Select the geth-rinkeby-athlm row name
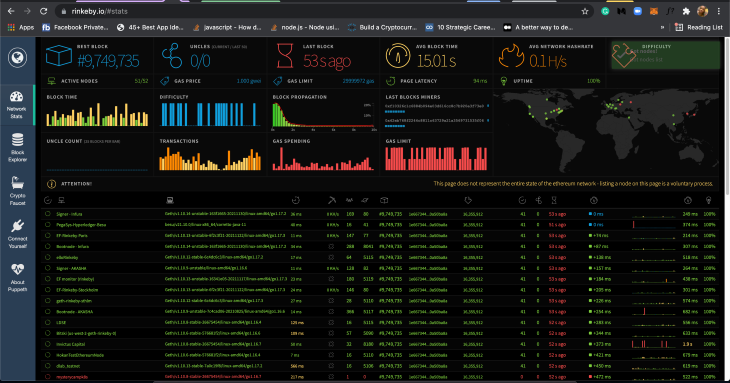 coord(74,301)
